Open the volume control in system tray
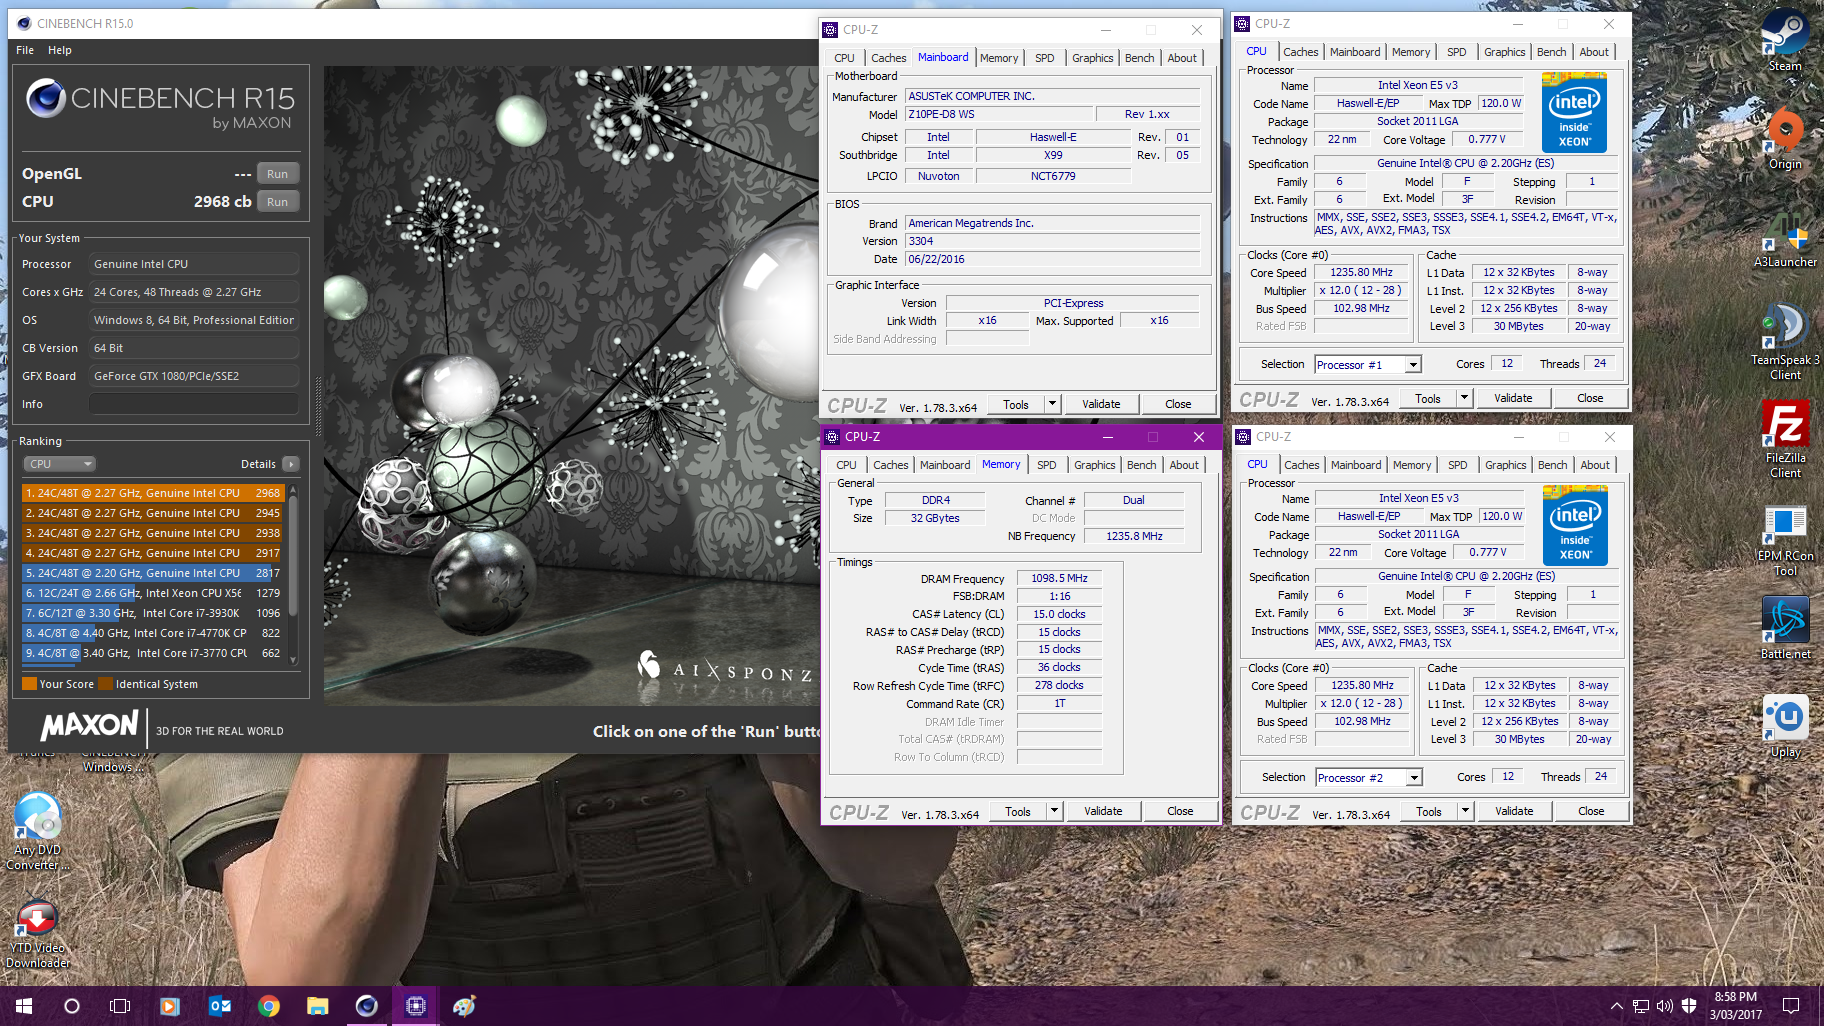The height and width of the screenshot is (1026, 1824). click(1665, 1006)
